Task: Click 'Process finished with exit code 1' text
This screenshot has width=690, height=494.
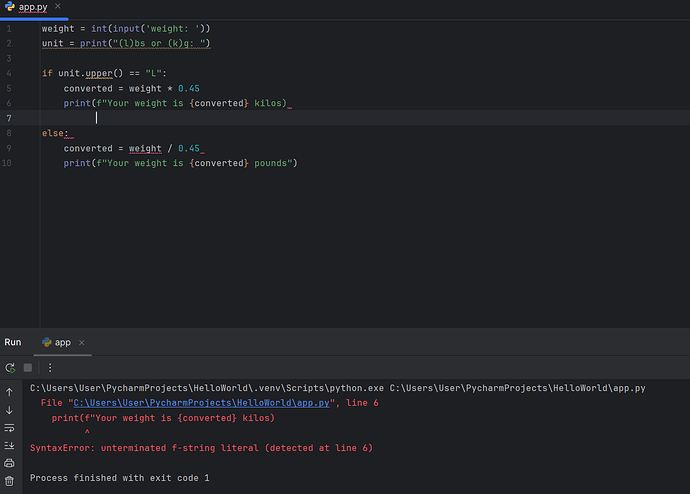Action: [120, 478]
